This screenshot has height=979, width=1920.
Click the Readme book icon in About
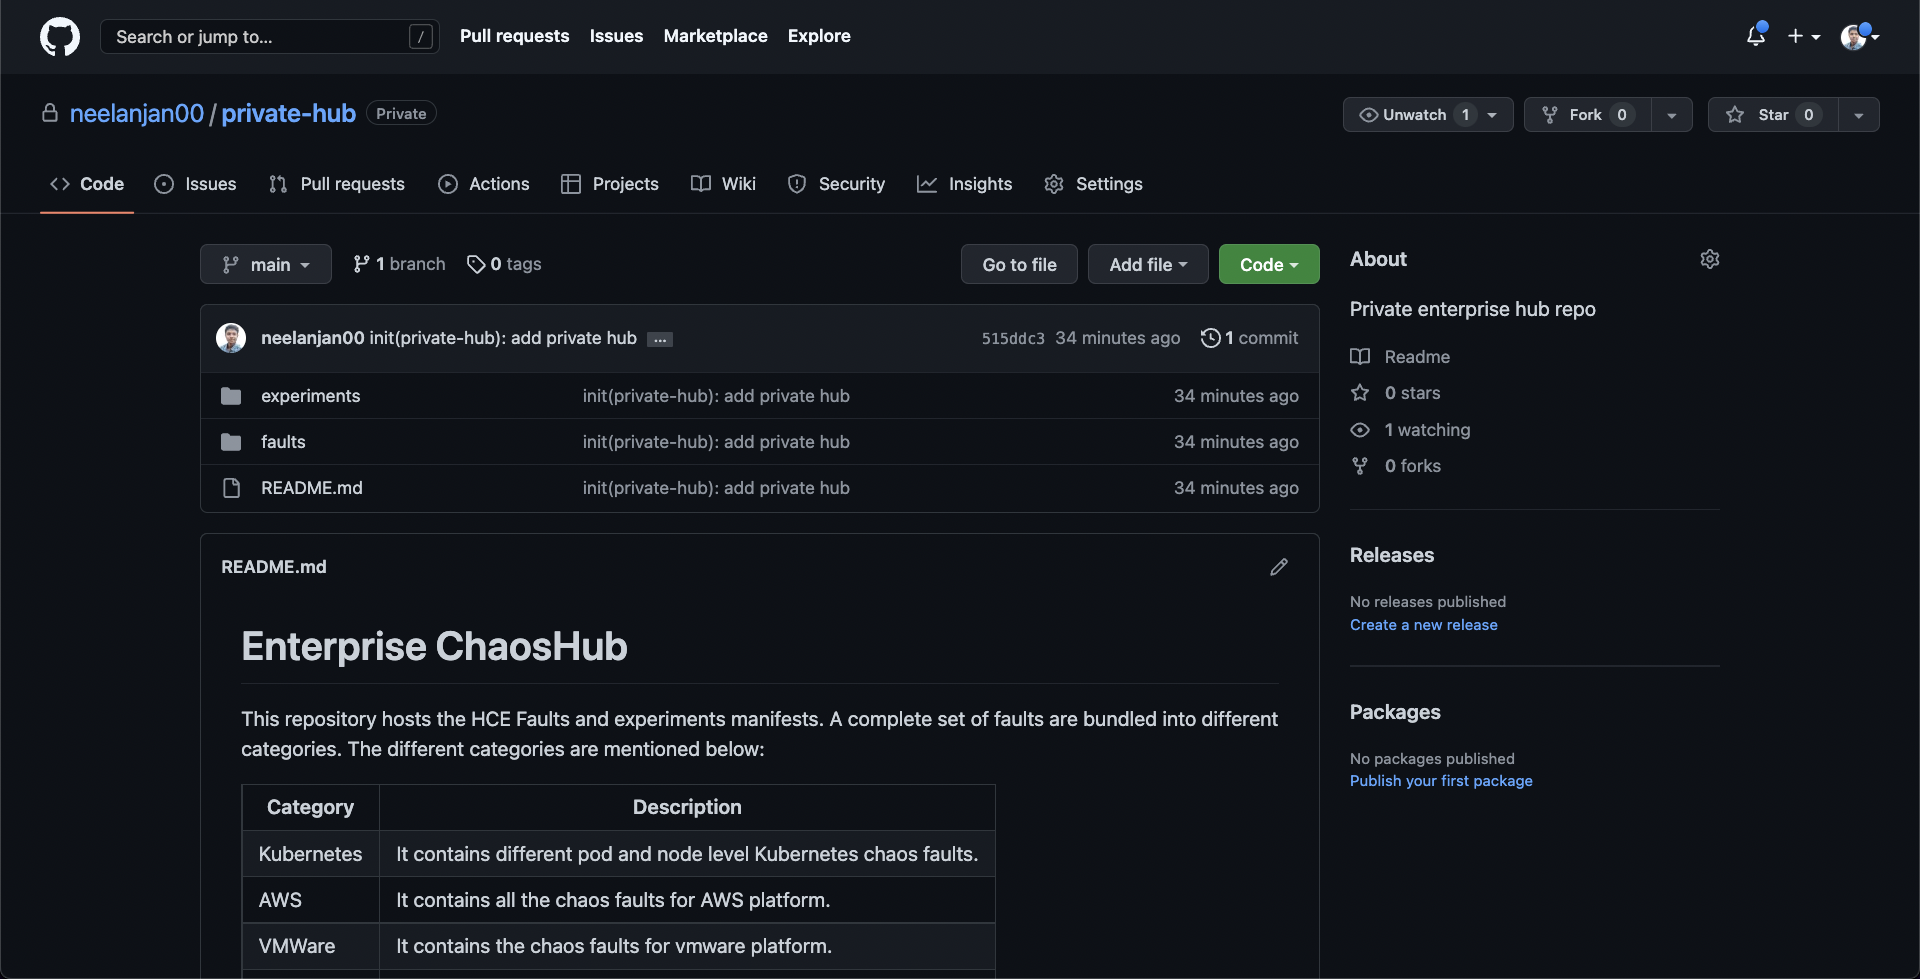(1360, 357)
